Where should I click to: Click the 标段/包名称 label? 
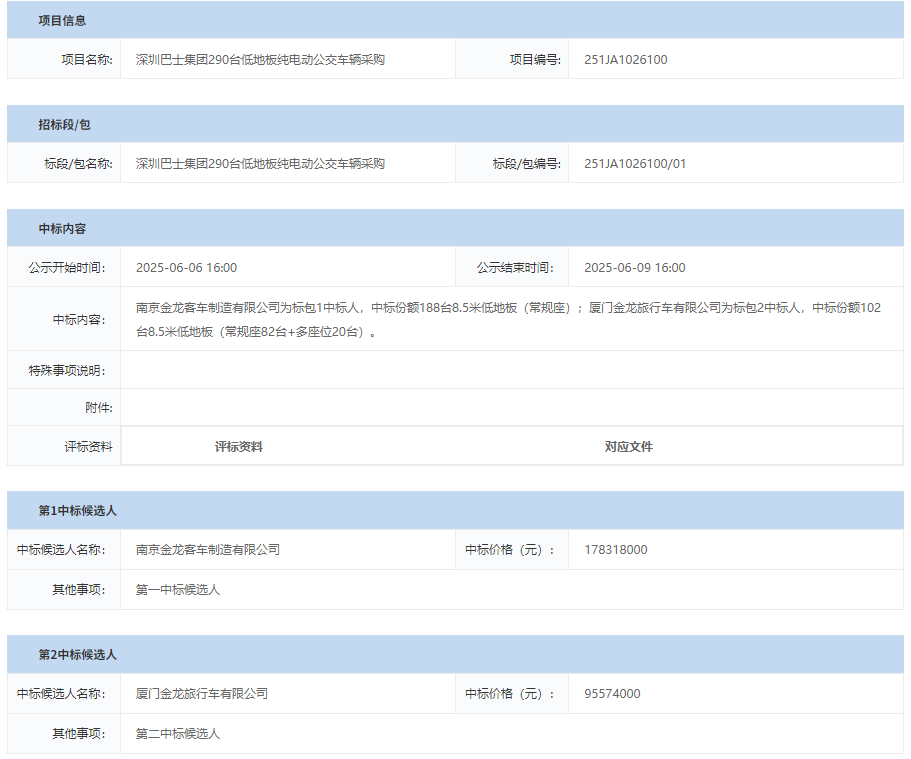(x=78, y=164)
